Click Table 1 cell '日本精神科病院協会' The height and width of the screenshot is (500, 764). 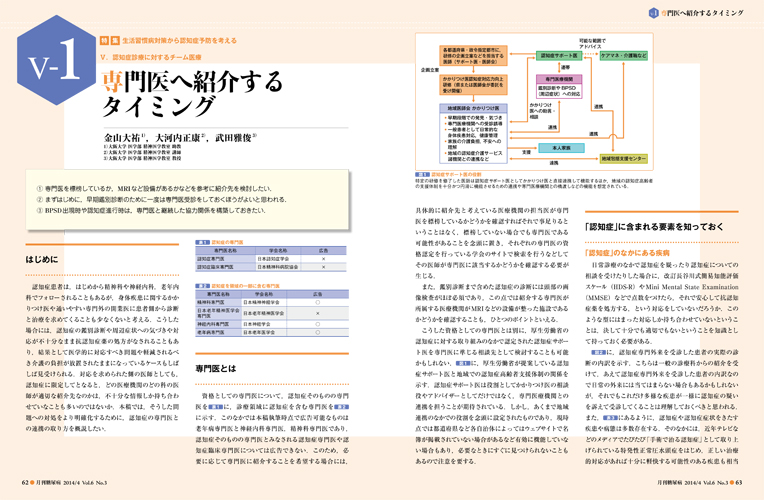pos(277,267)
